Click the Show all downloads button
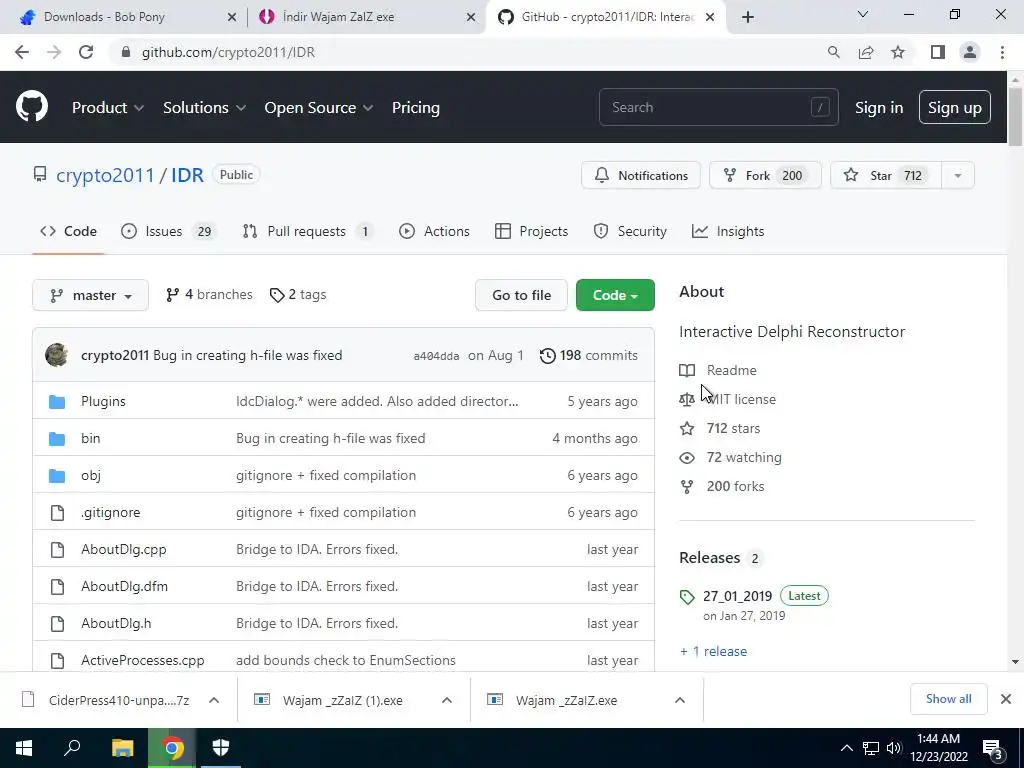The width and height of the screenshot is (1024, 768). 948,699
